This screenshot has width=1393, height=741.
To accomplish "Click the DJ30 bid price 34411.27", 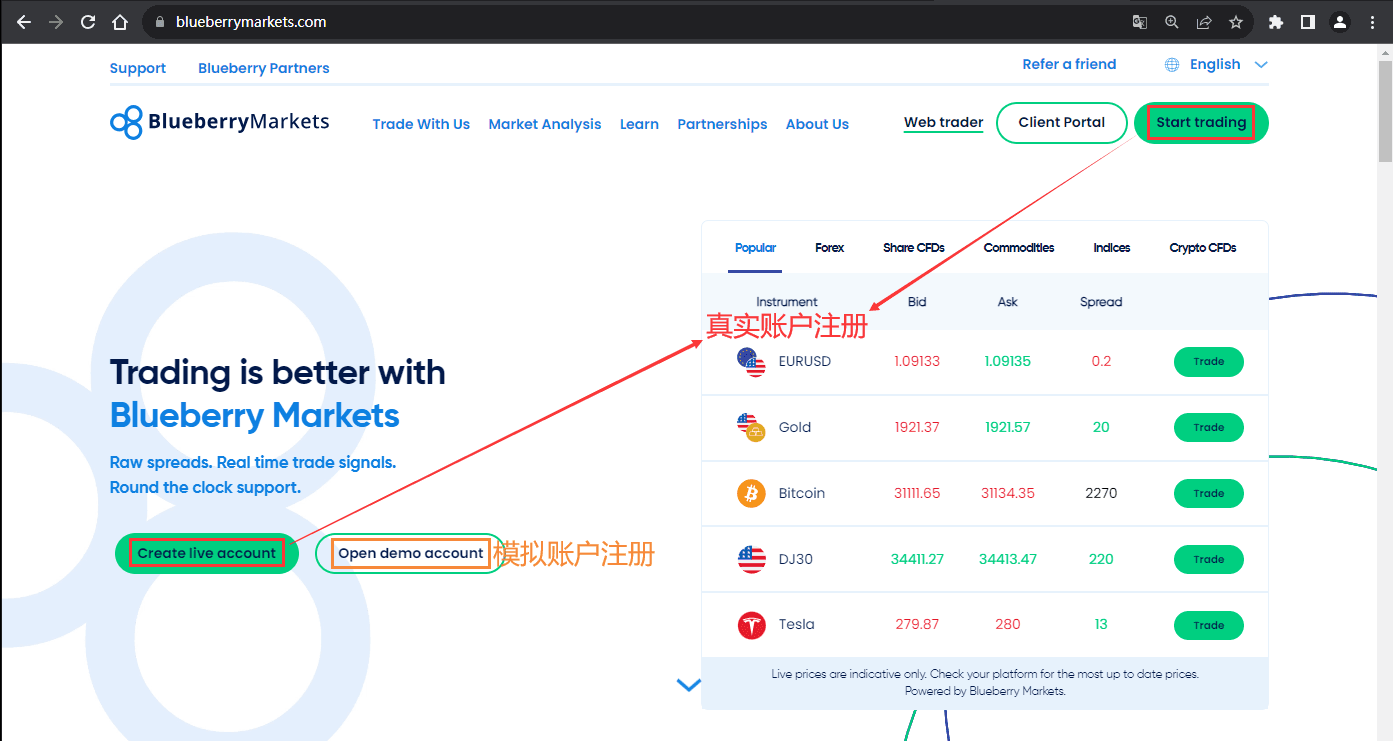I will click(x=917, y=559).
